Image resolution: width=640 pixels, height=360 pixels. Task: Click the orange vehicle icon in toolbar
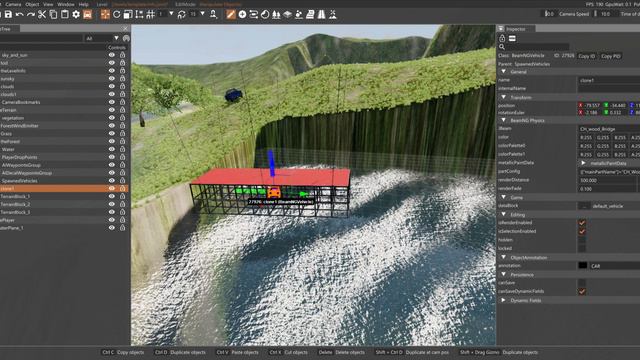pyautogui.click(x=87, y=14)
